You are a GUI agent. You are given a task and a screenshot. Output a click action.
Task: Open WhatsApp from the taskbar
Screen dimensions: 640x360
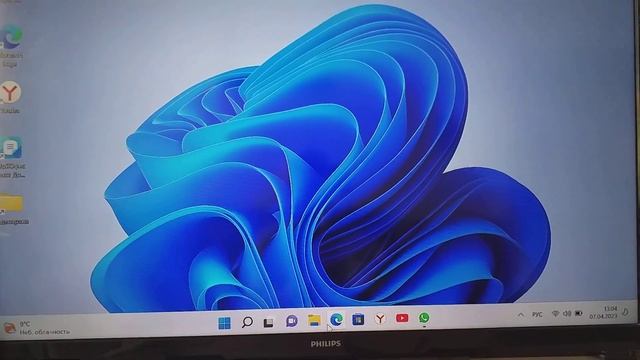click(x=424, y=318)
